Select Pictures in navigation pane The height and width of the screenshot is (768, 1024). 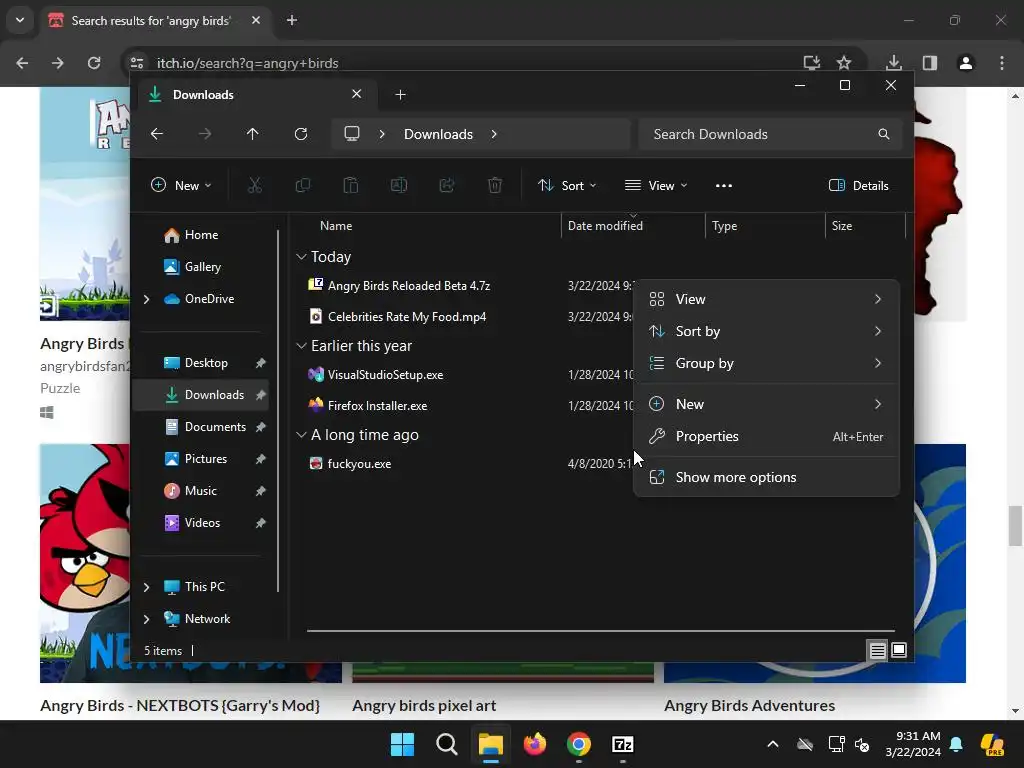[x=200, y=459]
